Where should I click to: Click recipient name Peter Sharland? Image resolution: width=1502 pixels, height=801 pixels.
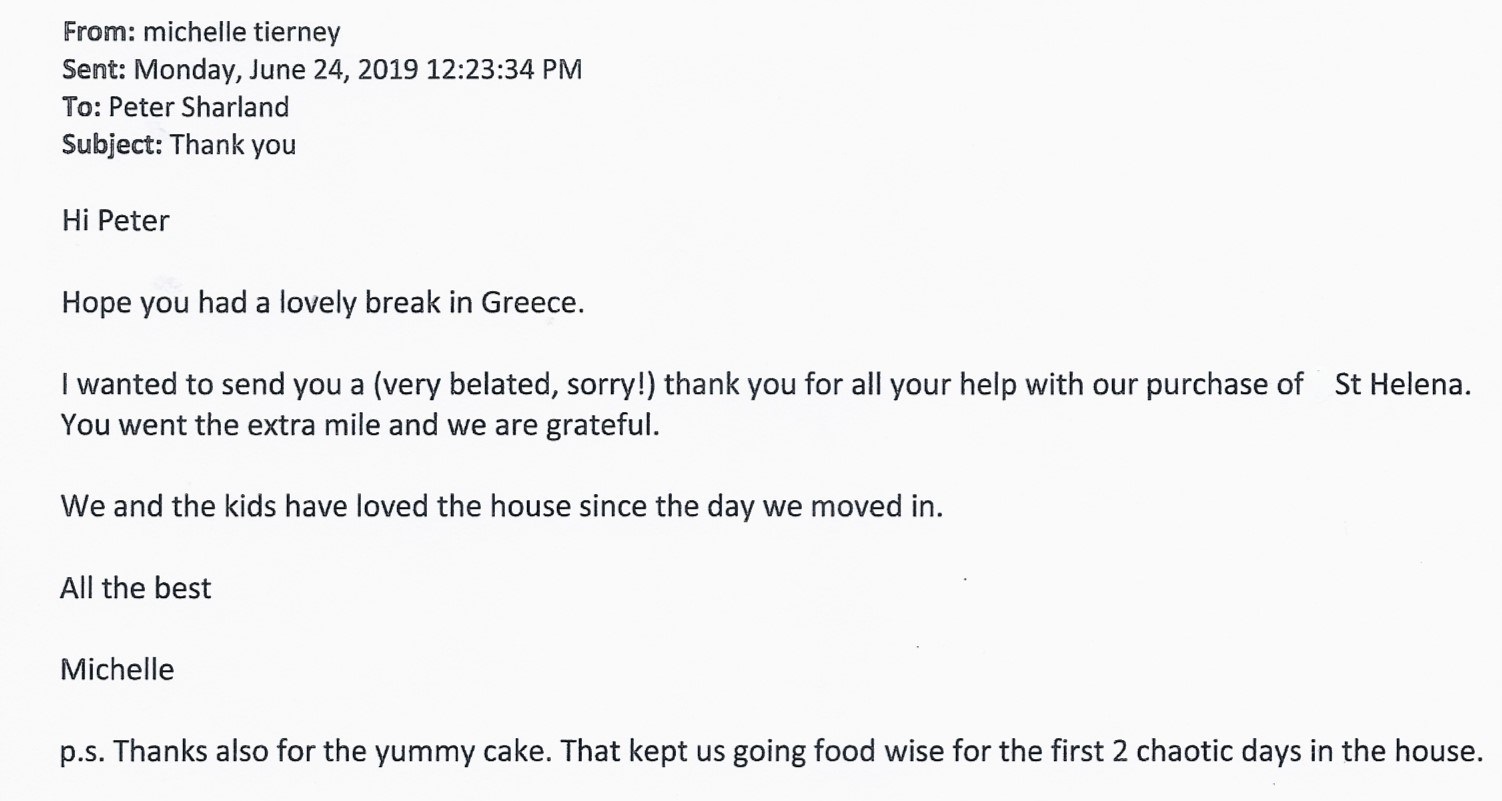[198, 106]
